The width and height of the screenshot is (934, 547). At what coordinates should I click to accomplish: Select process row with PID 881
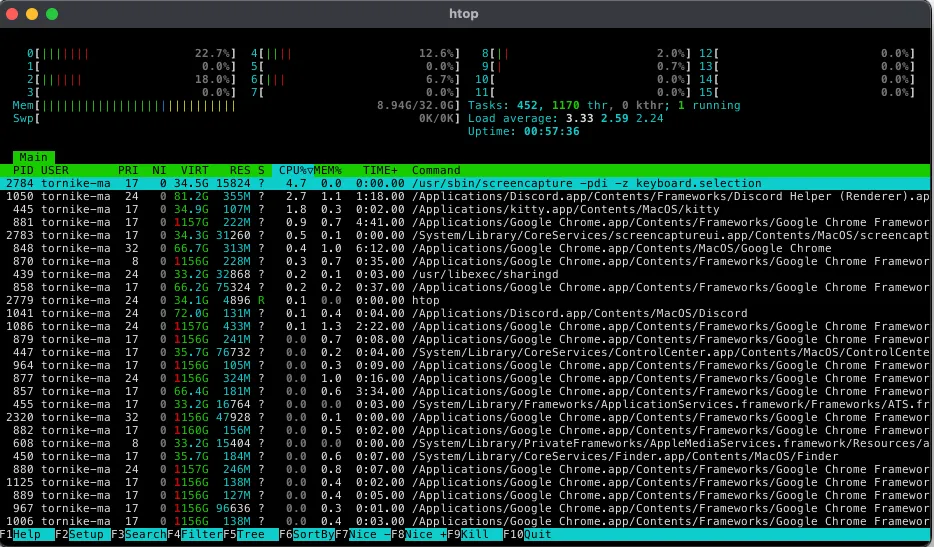pyautogui.click(x=465, y=222)
